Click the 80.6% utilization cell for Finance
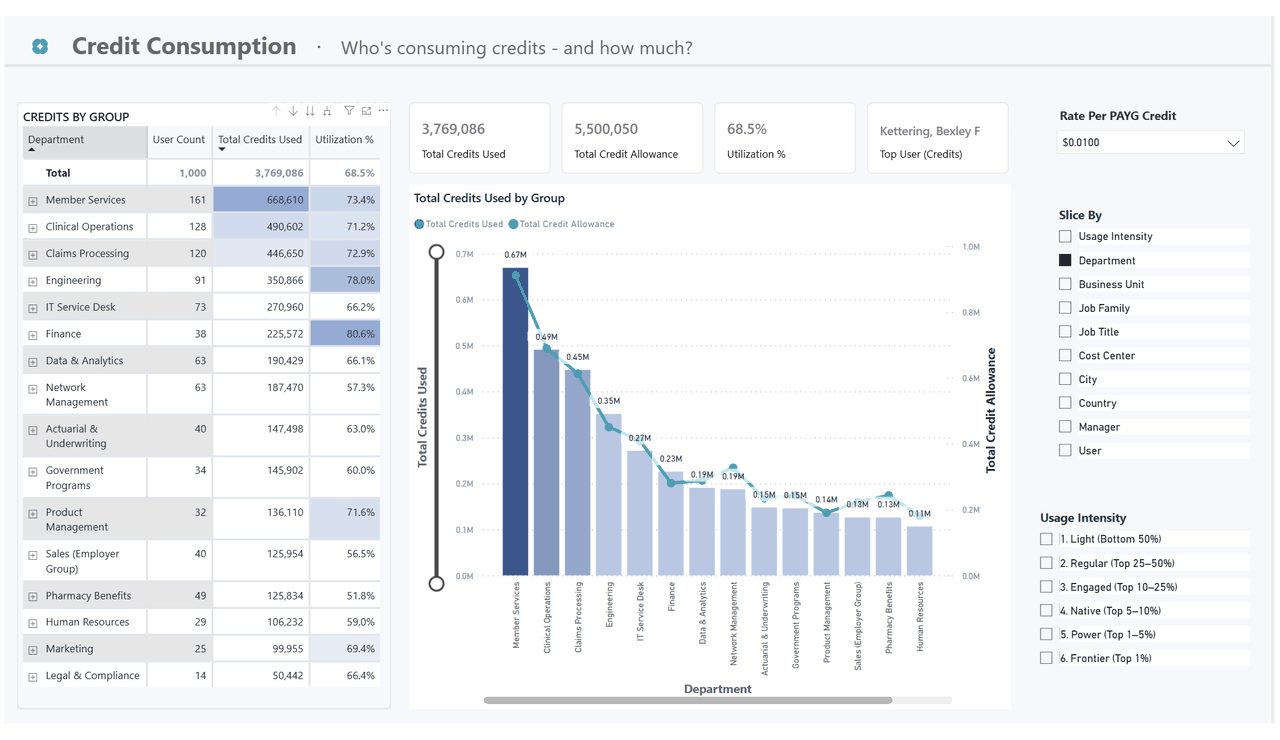This screenshot has width=1280, height=740. tap(345, 334)
